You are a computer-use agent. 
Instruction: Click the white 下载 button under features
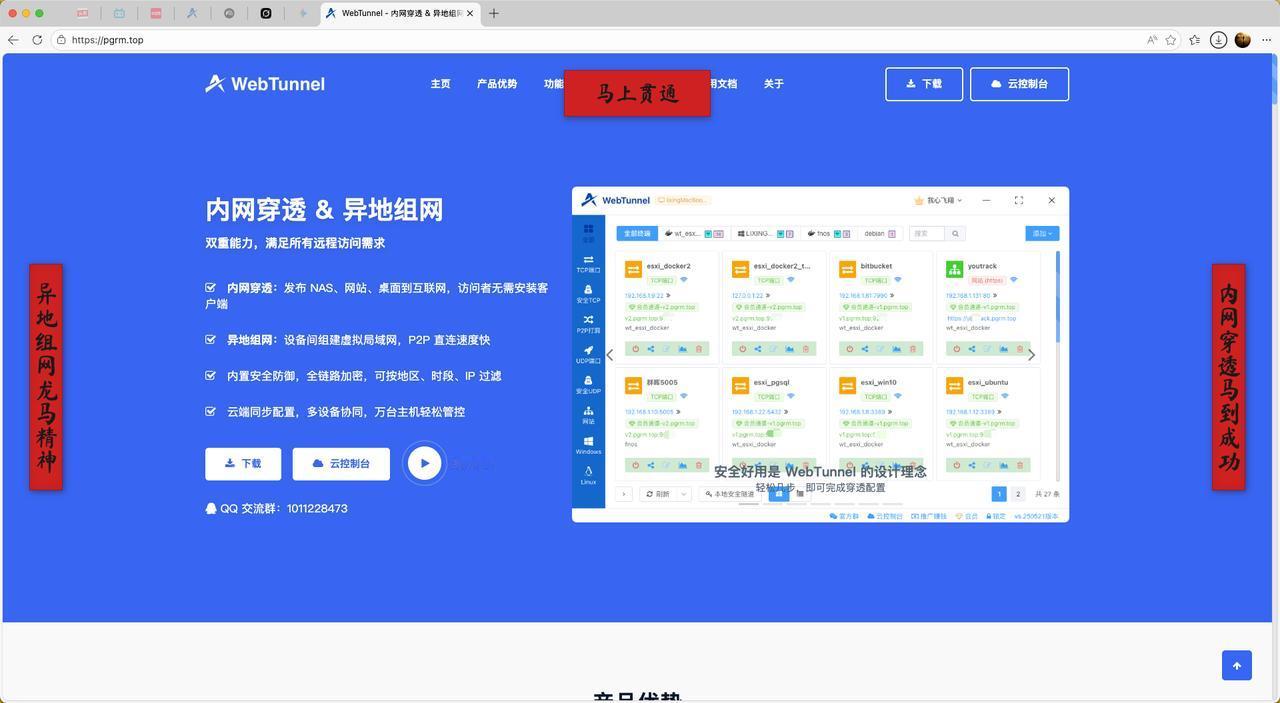[x=243, y=464]
